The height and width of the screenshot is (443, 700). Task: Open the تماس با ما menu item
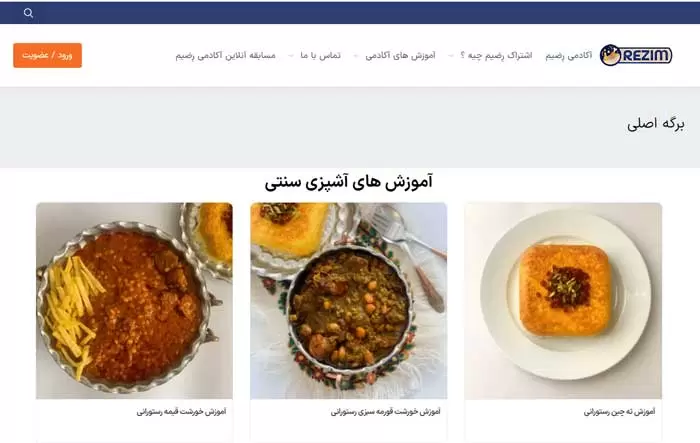tap(320, 55)
